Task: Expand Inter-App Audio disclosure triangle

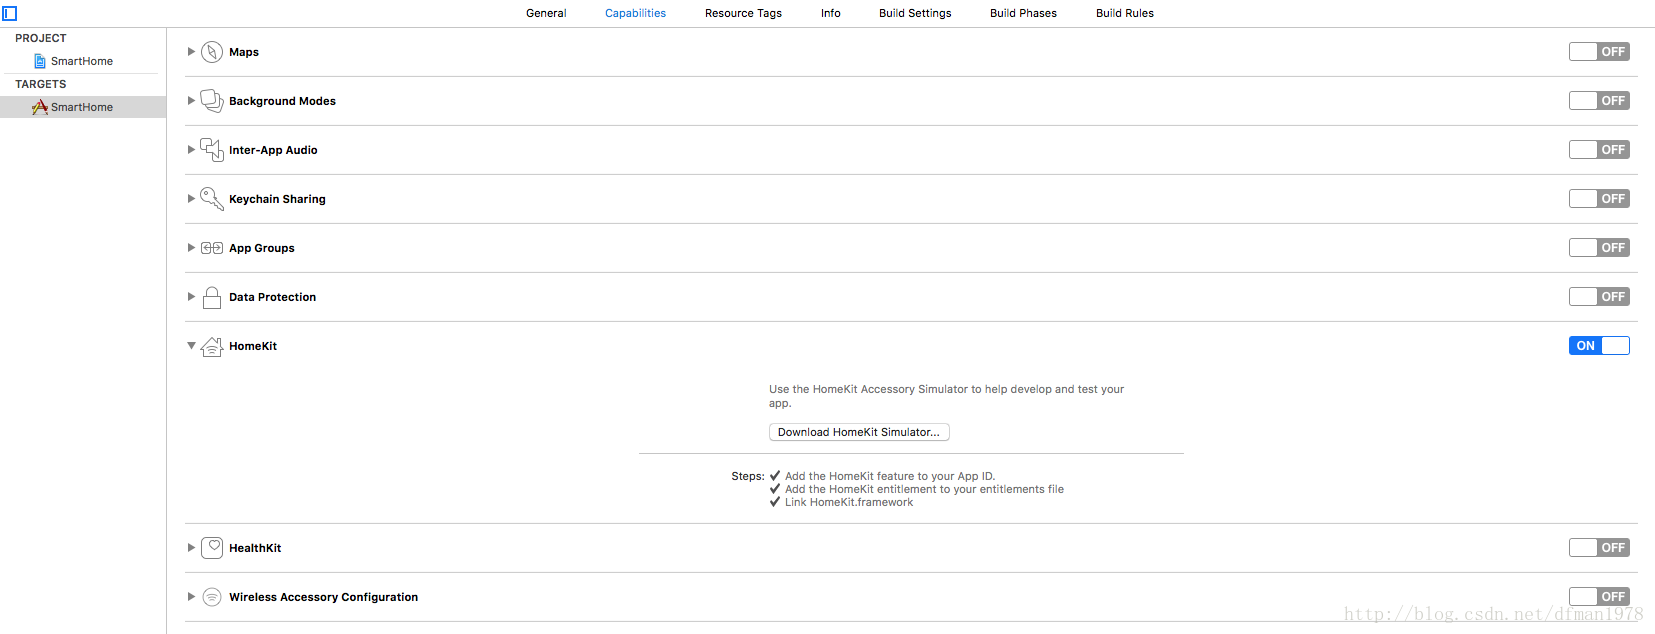Action: 191,150
